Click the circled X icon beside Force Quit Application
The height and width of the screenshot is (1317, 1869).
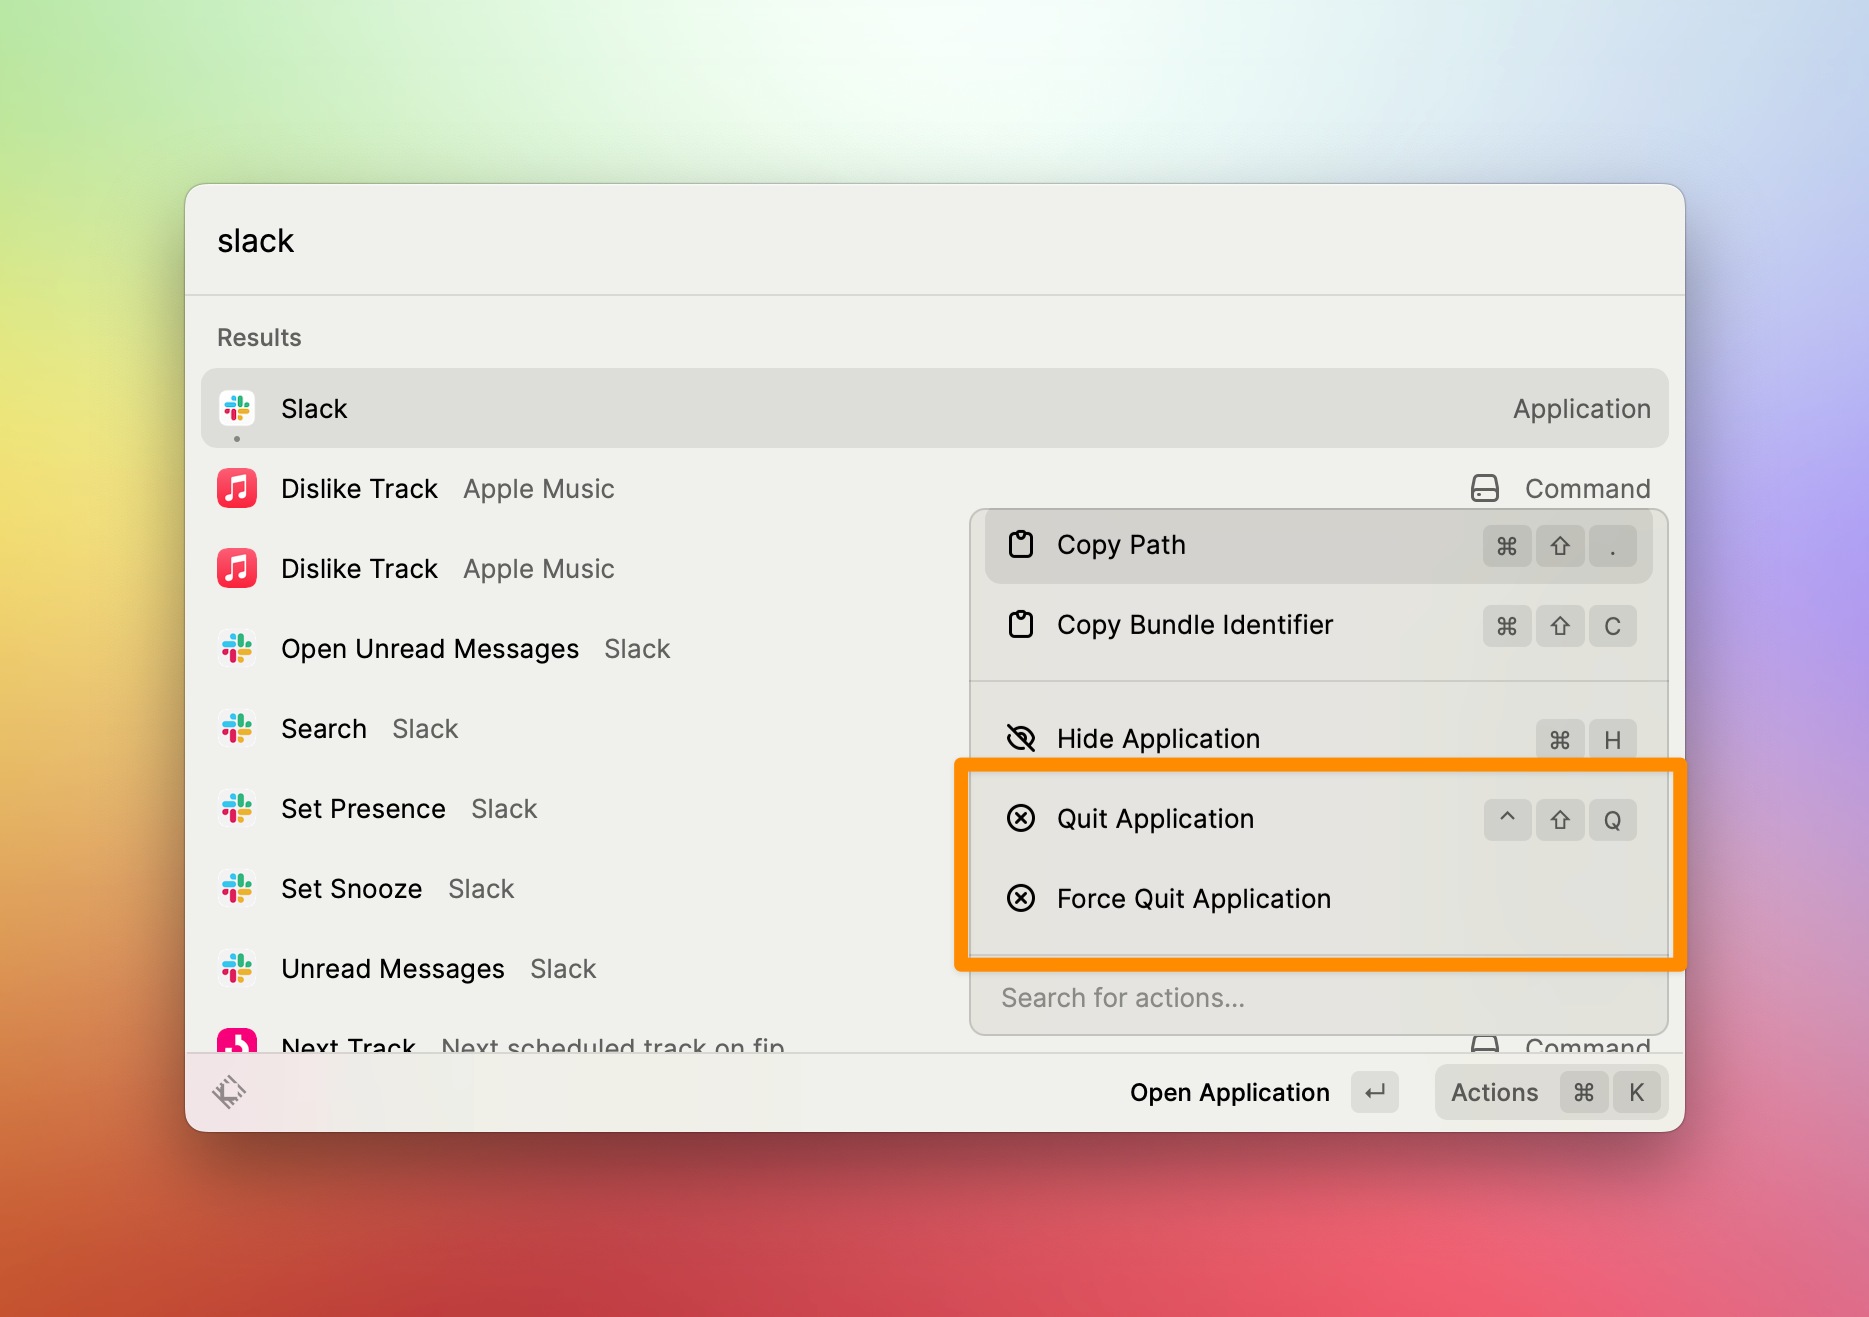click(1021, 898)
